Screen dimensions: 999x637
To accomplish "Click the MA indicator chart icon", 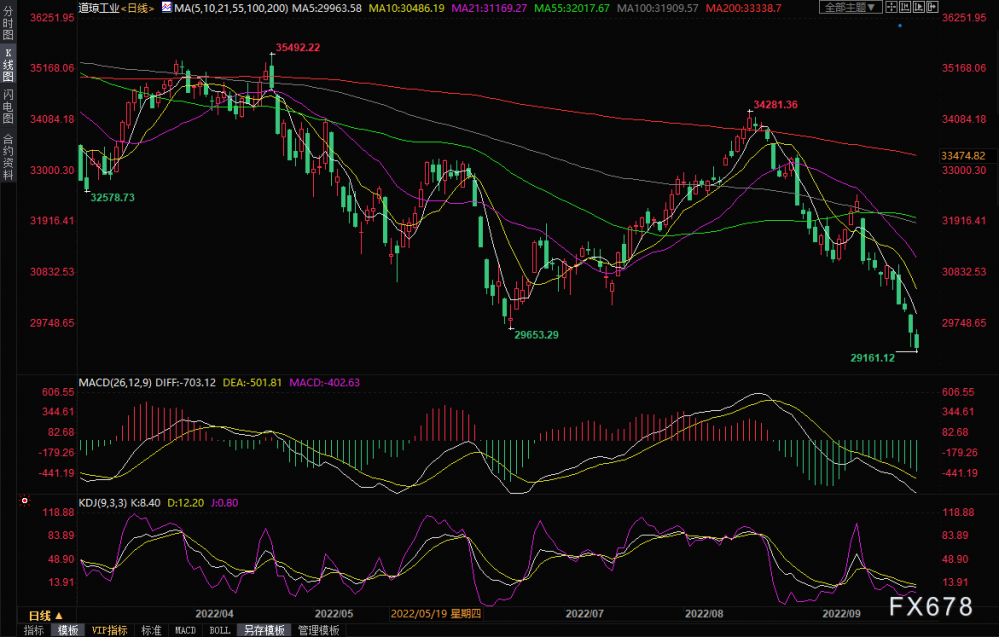I will (166, 8).
